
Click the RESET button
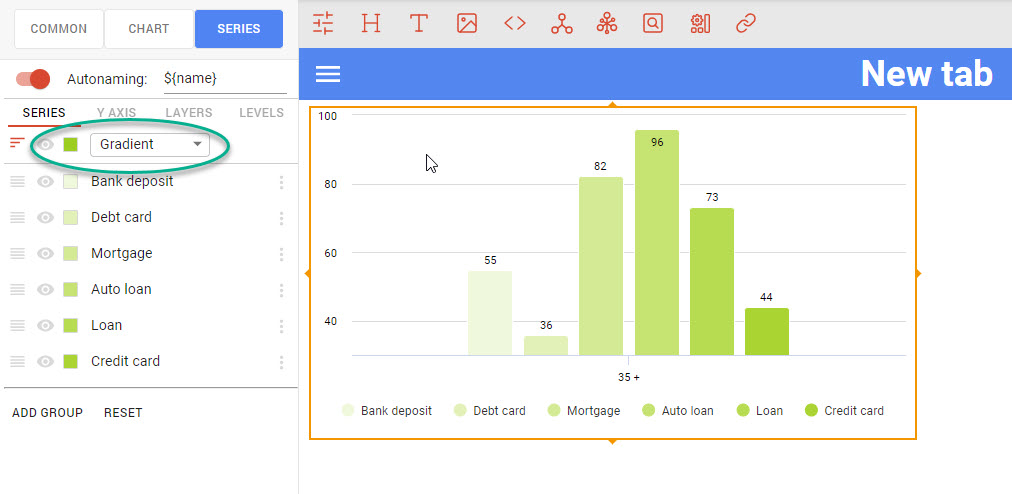click(123, 413)
